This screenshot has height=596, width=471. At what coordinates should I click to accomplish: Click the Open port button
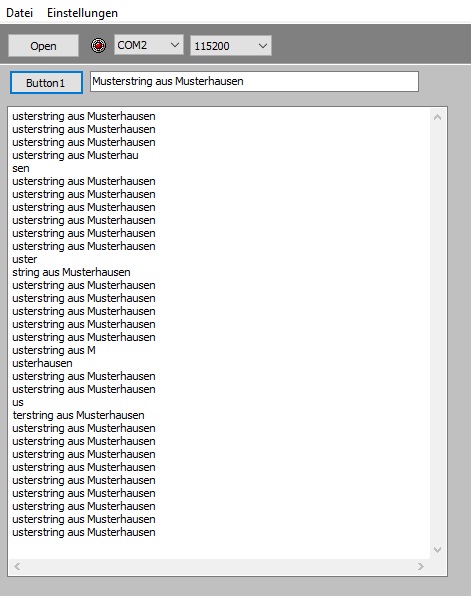click(x=43, y=46)
